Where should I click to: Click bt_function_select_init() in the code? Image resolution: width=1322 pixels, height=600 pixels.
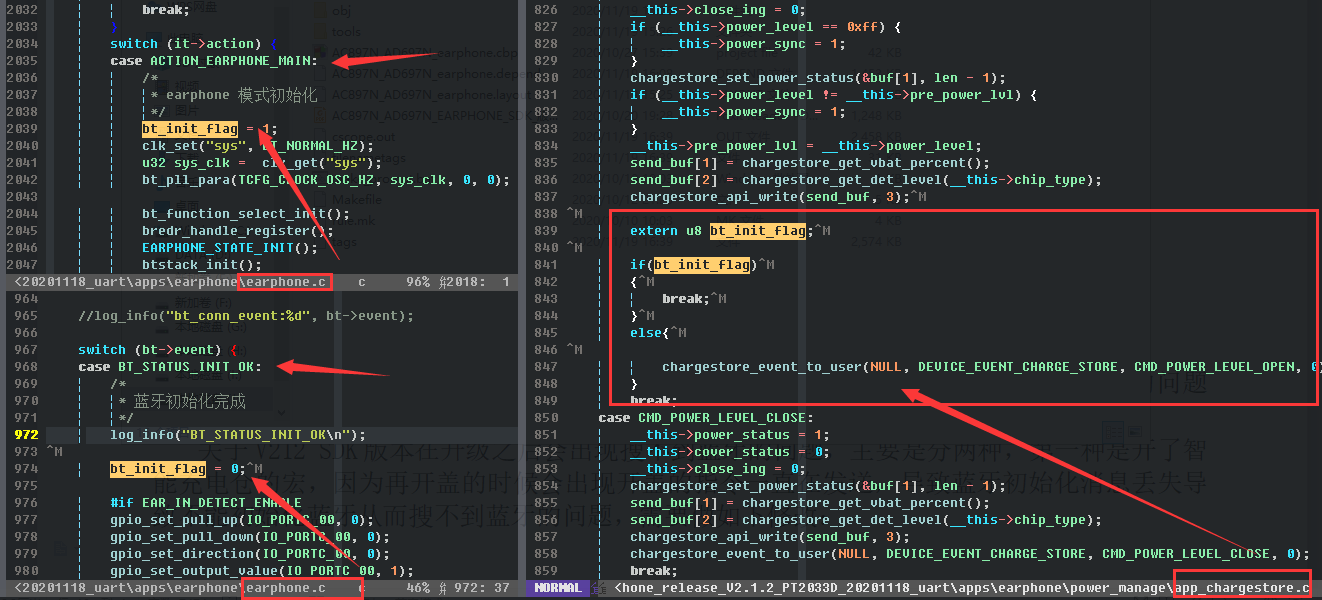pos(246,214)
